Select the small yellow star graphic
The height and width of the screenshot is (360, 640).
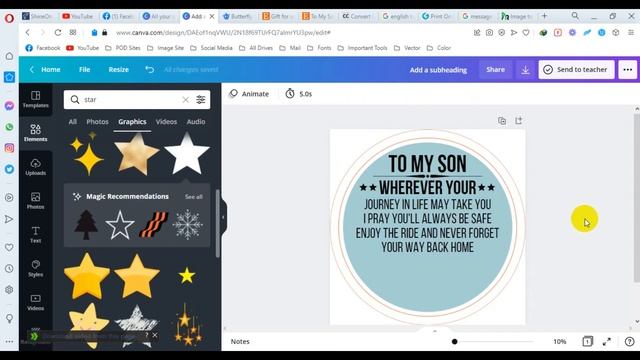[x=187, y=276]
